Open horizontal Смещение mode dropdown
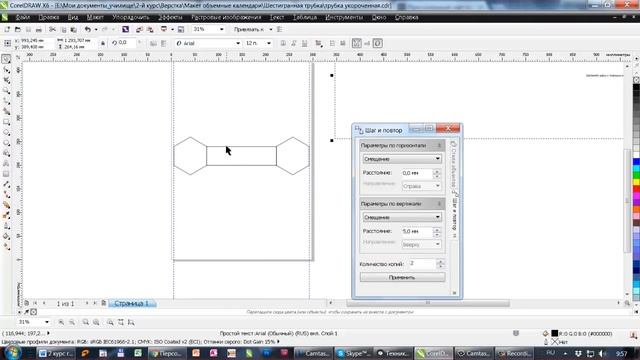Image resolution: width=640 pixels, height=360 pixels. coord(402,159)
